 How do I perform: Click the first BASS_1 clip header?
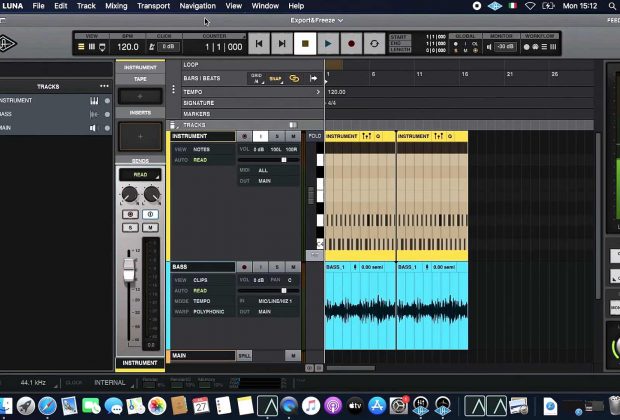tap(360, 267)
